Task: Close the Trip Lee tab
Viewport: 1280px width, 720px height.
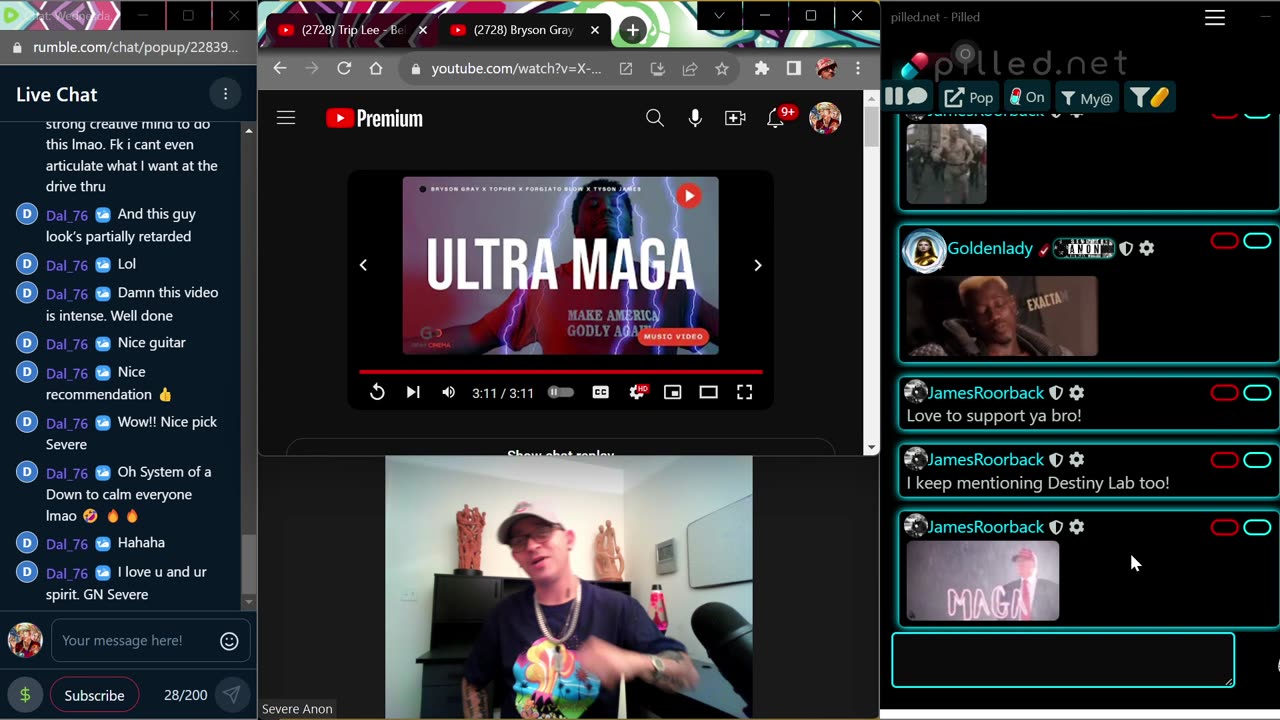Action: coord(422,30)
